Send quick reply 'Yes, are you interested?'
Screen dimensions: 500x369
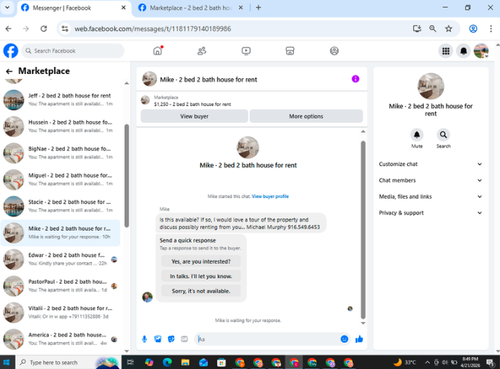click(x=201, y=262)
